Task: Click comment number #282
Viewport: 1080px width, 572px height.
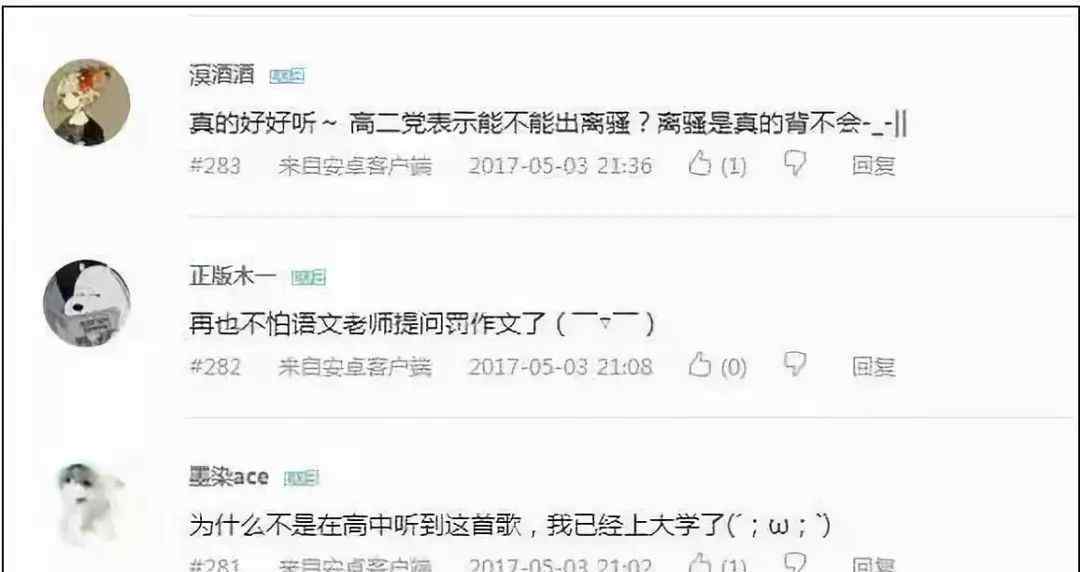Action: tap(215, 366)
